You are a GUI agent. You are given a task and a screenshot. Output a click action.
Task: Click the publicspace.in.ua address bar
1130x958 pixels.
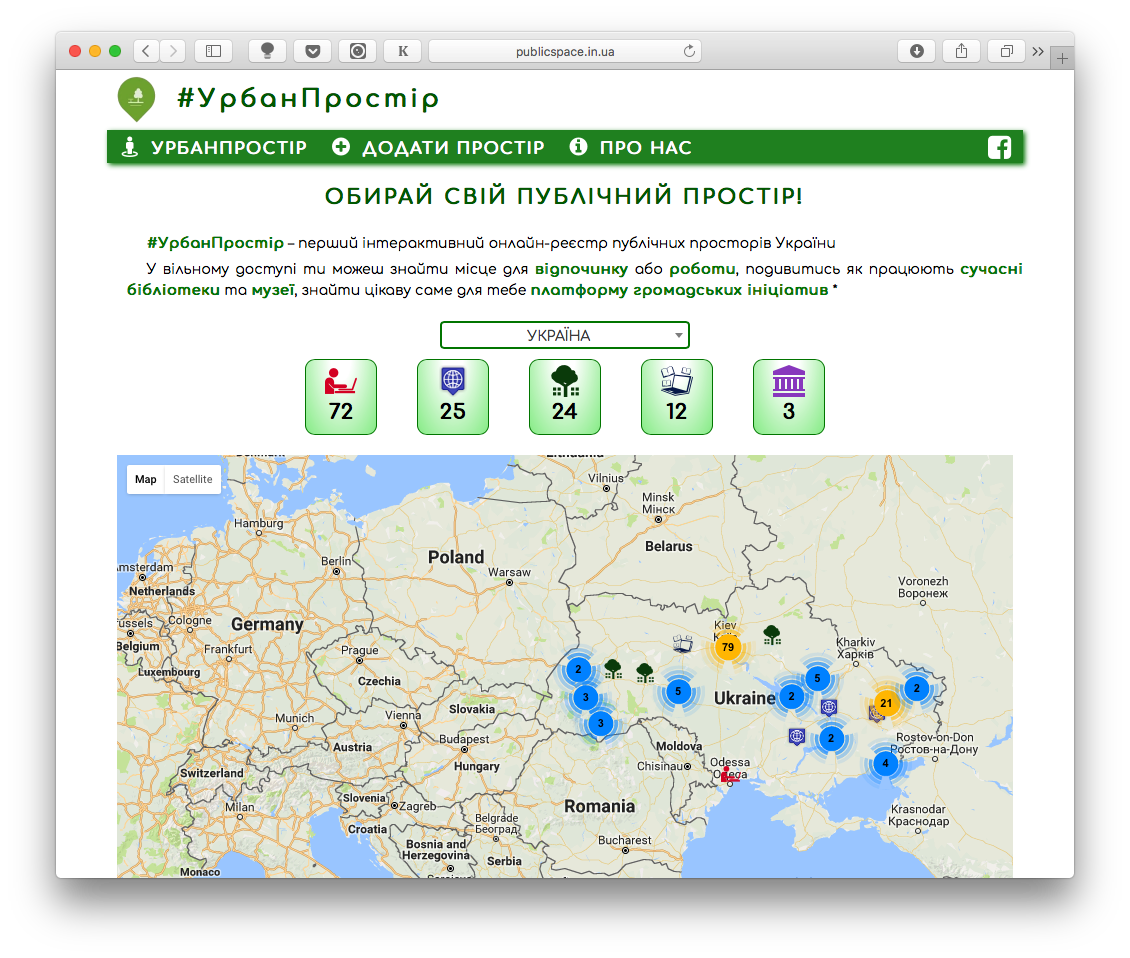[565, 51]
